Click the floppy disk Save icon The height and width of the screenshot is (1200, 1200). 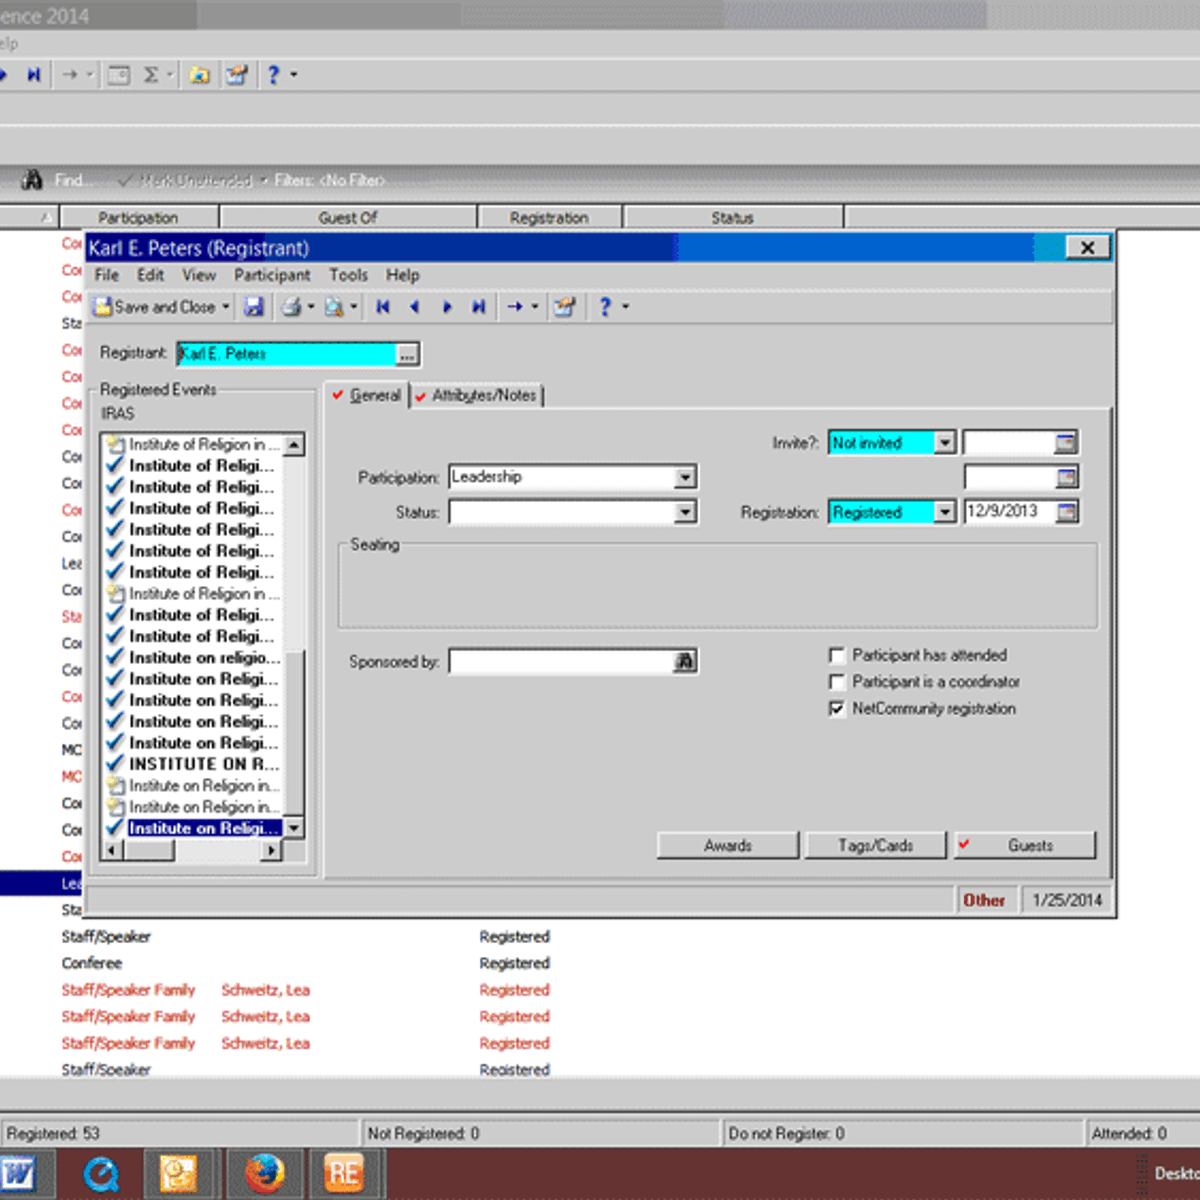coord(254,307)
